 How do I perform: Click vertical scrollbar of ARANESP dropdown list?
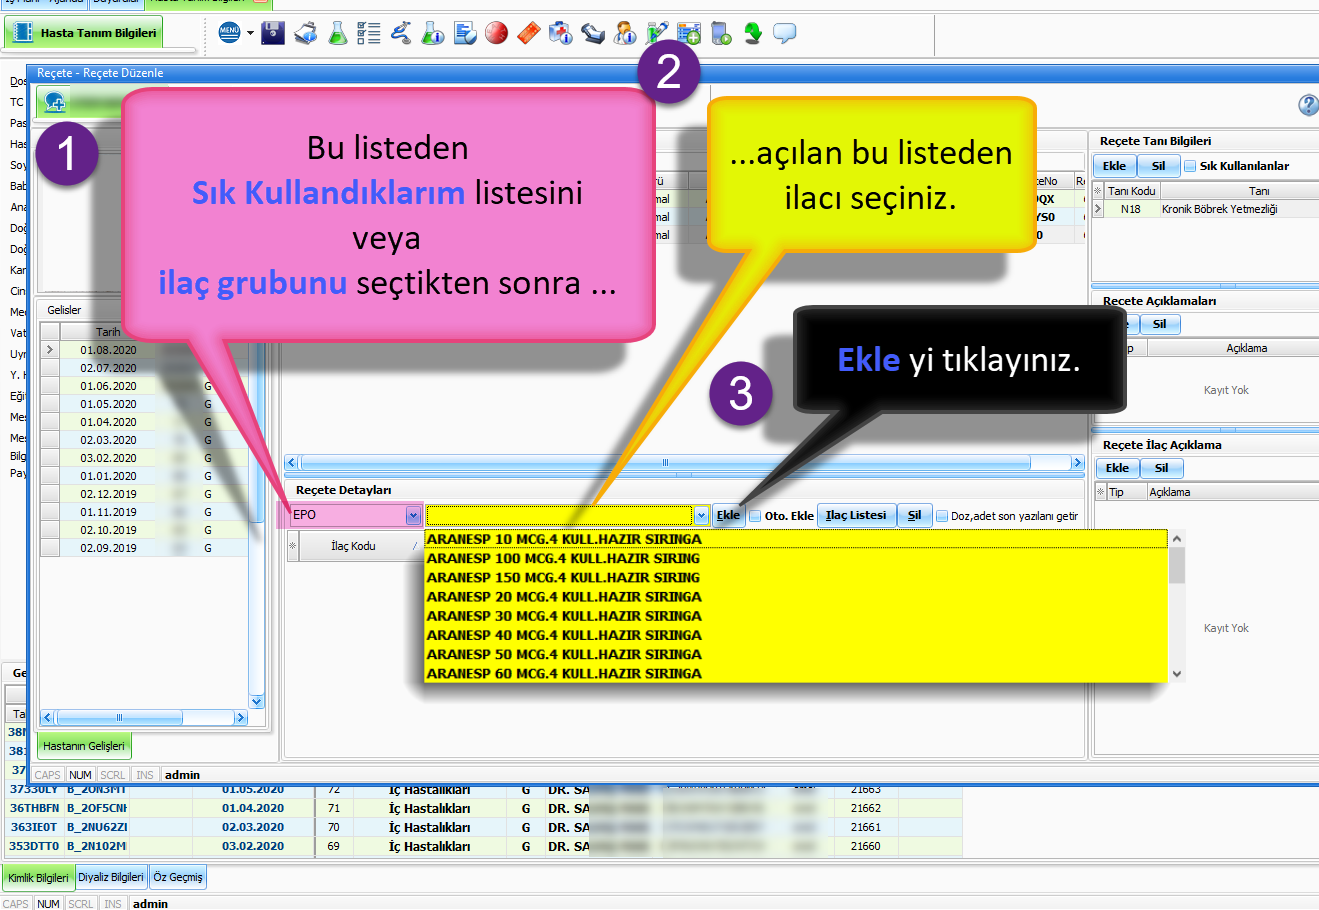point(1177,606)
